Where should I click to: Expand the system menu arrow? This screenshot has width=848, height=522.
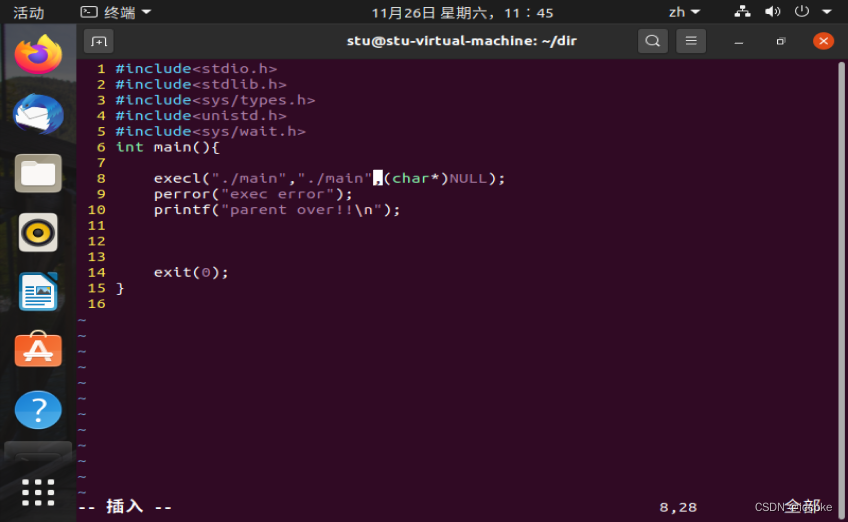pyautogui.click(x=827, y=11)
